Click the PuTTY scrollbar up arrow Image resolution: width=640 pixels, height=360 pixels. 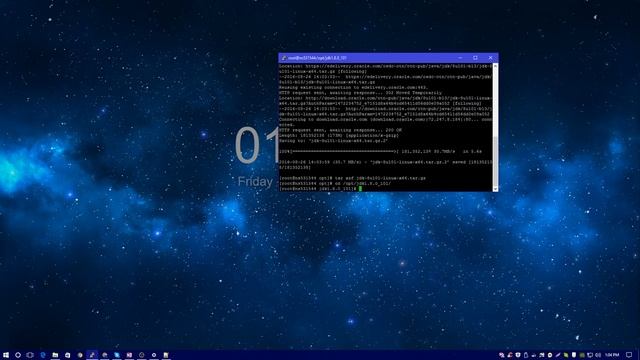[x=495, y=66]
